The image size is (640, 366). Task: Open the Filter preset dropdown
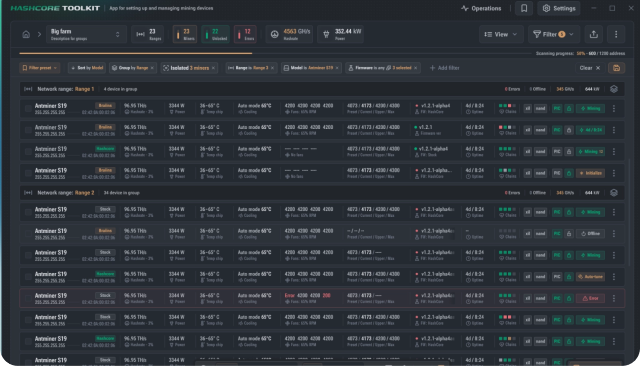(40, 68)
